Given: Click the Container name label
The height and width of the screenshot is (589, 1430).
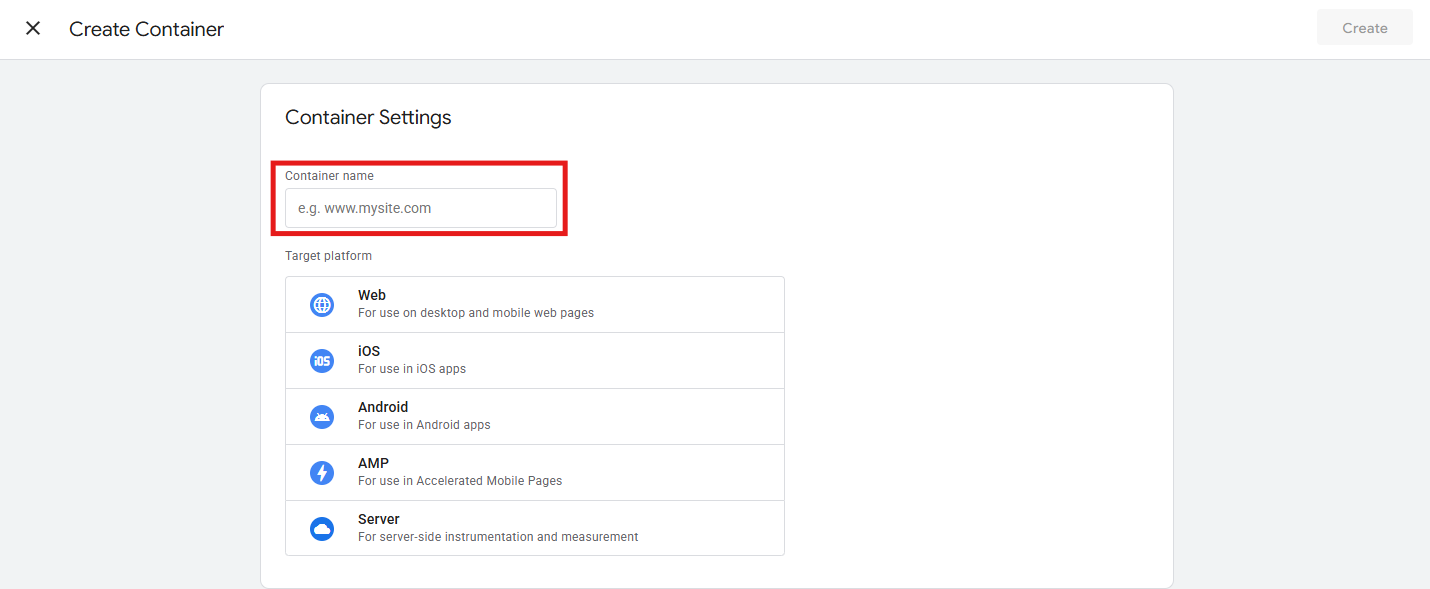Looking at the screenshot, I should coord(329,176).
